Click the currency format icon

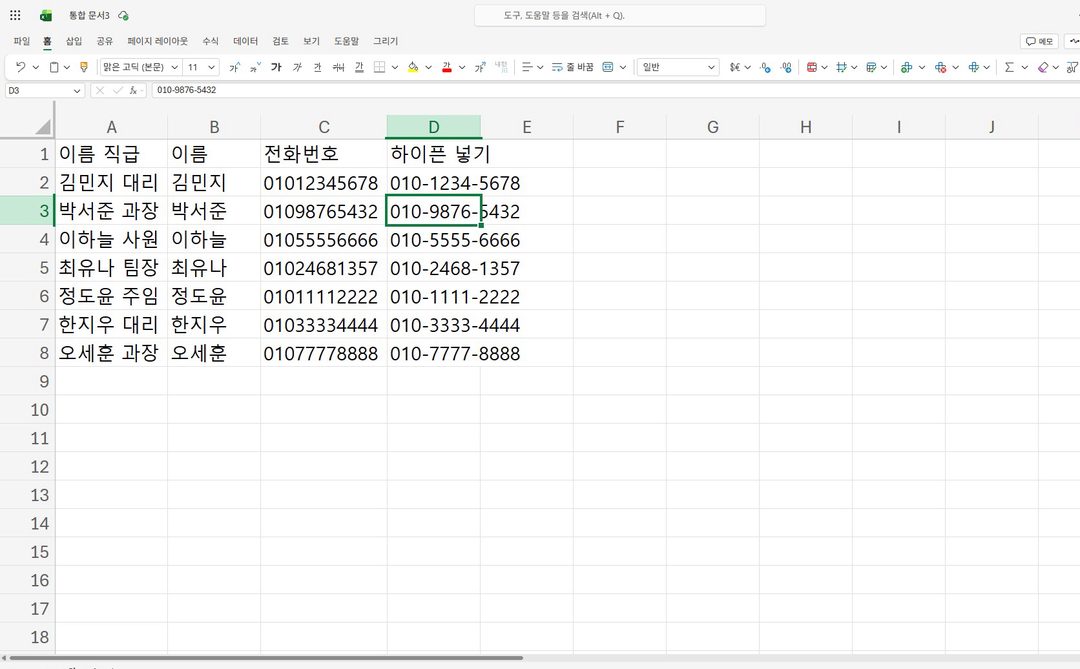point(735,67)
